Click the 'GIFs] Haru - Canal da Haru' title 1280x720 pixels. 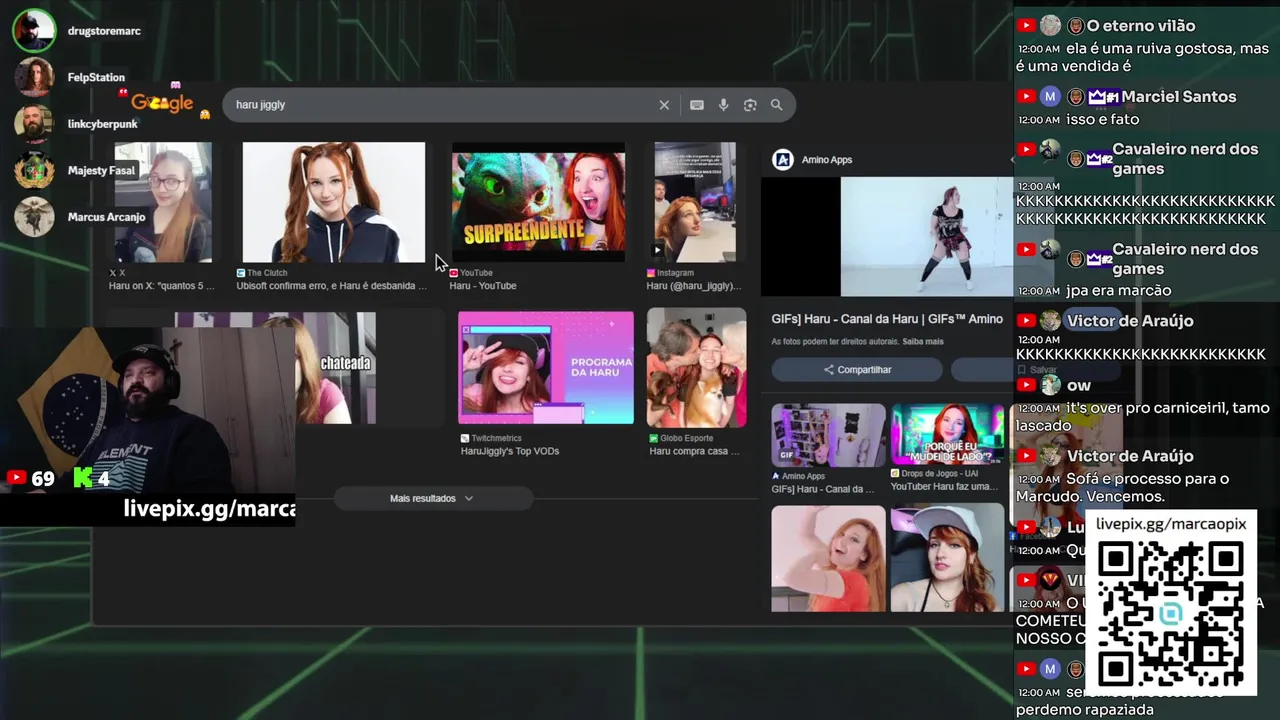[887, 319]
